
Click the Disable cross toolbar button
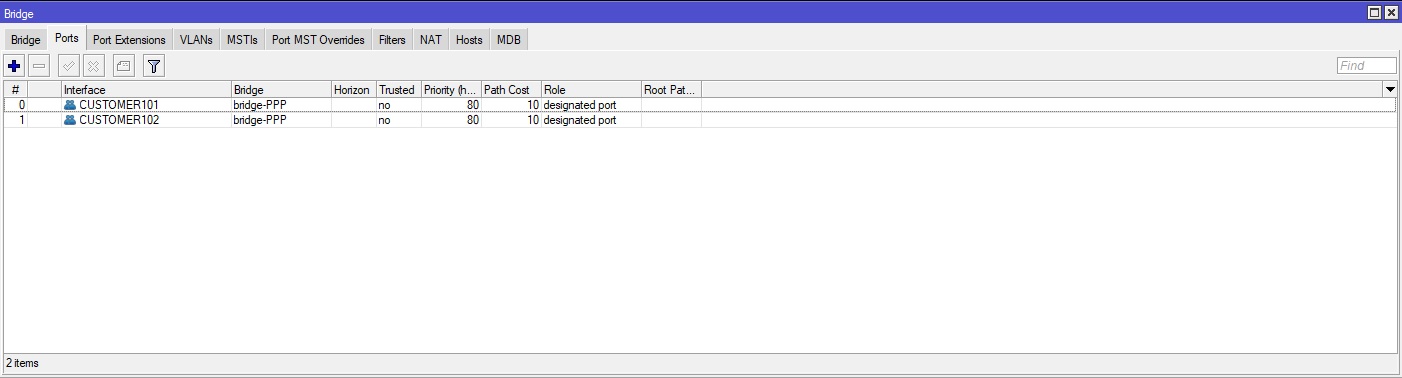pos(94,66)
